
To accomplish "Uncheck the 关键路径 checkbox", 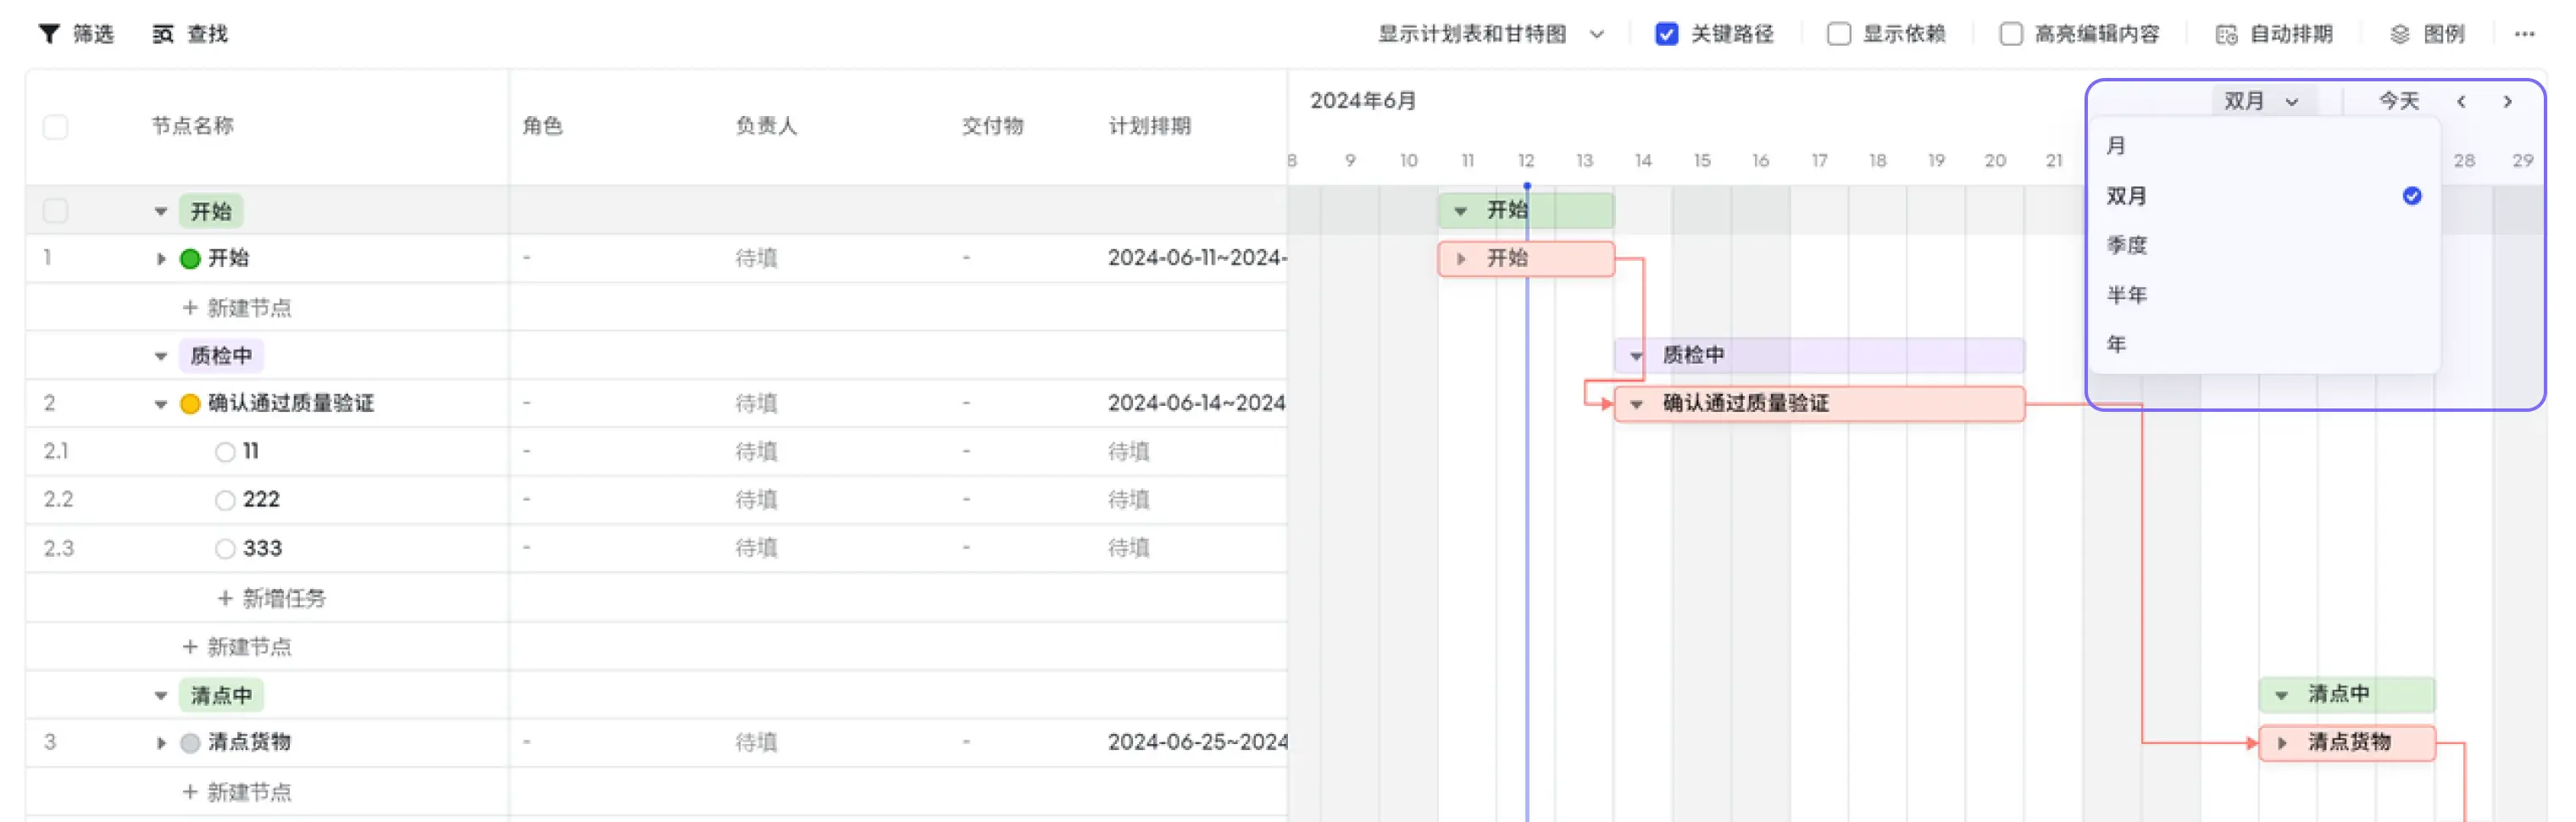I will 1666,33.
